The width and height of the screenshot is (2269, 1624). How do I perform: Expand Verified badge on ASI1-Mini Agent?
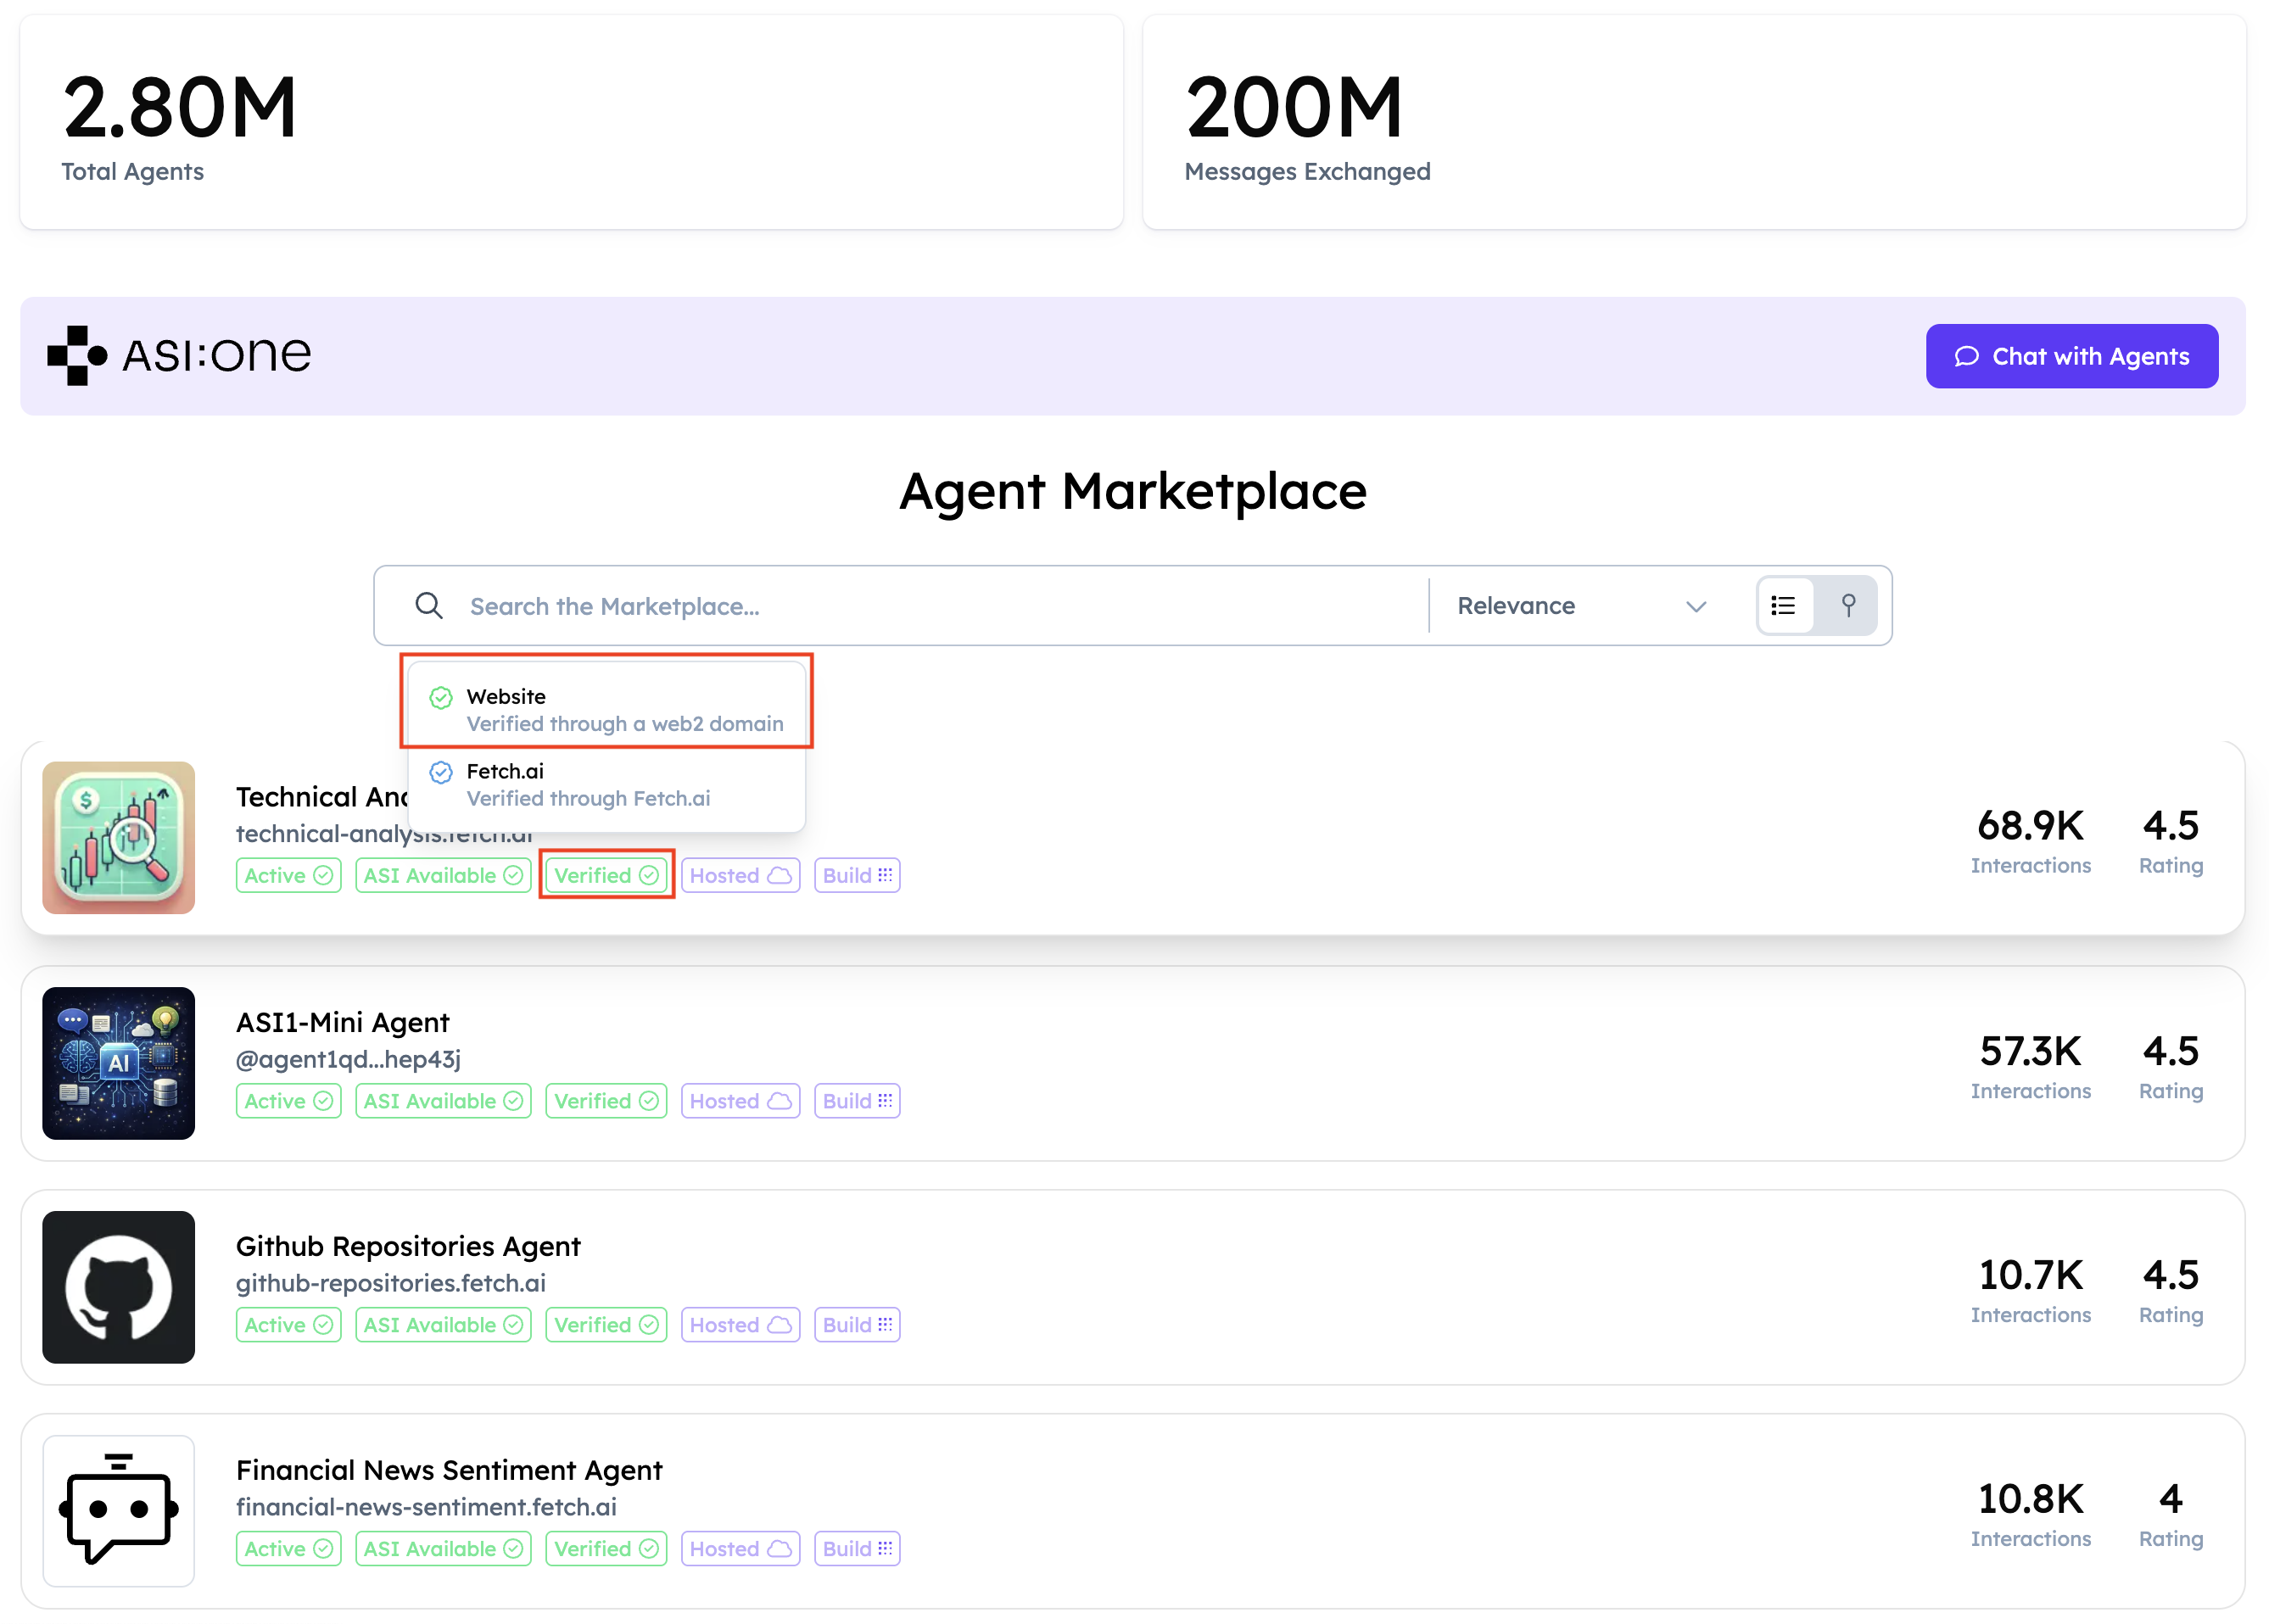tap(606, 1101)
